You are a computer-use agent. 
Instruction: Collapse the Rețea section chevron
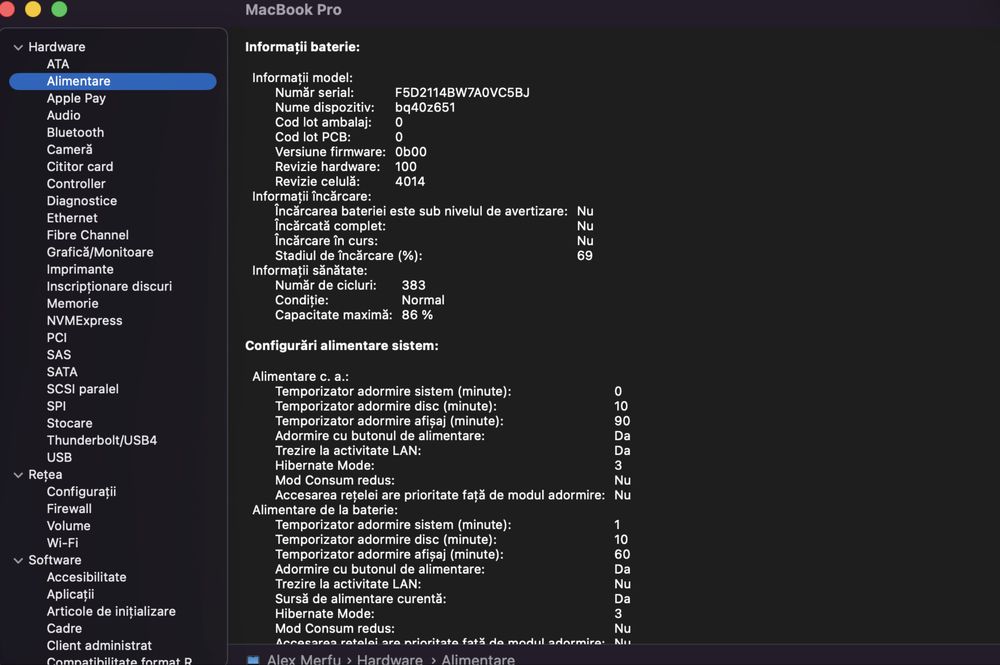click(x=18, y=475)
